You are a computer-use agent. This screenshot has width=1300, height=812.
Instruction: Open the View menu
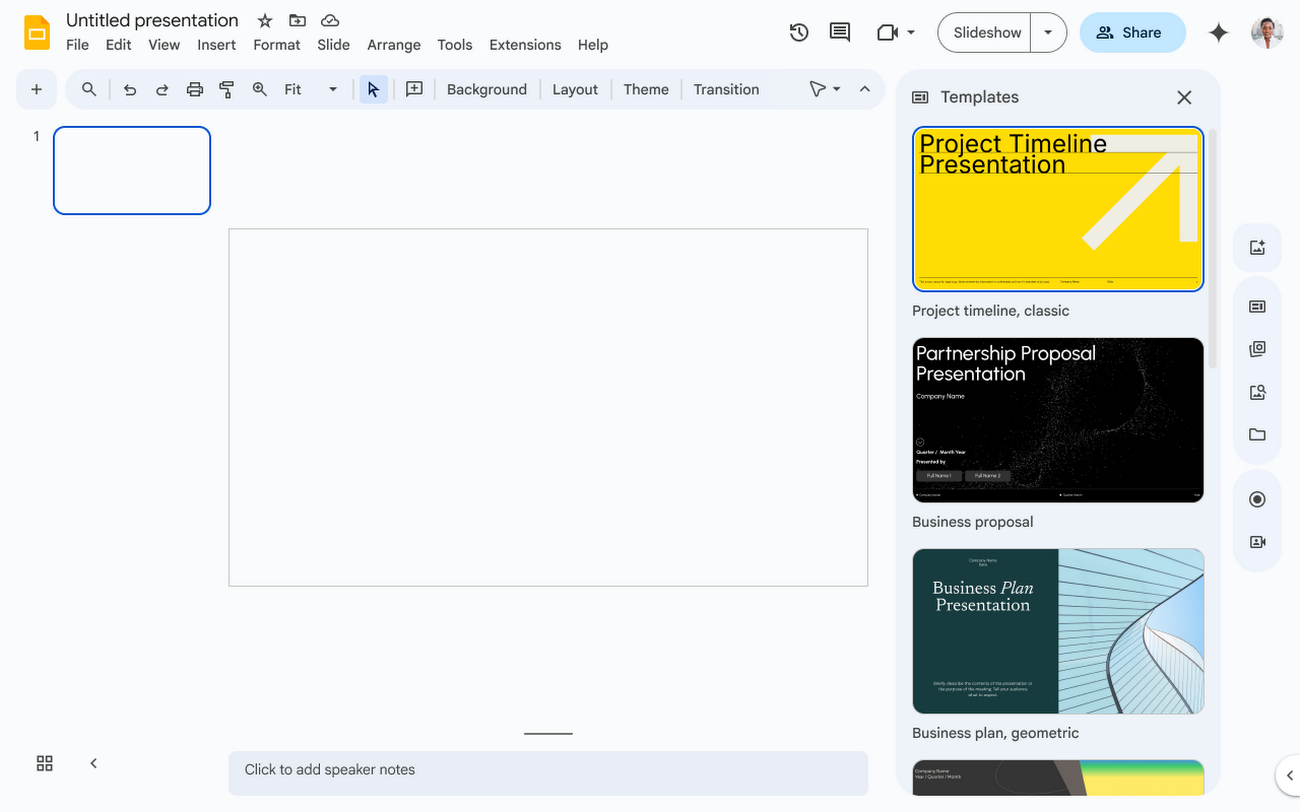[164, 45]
